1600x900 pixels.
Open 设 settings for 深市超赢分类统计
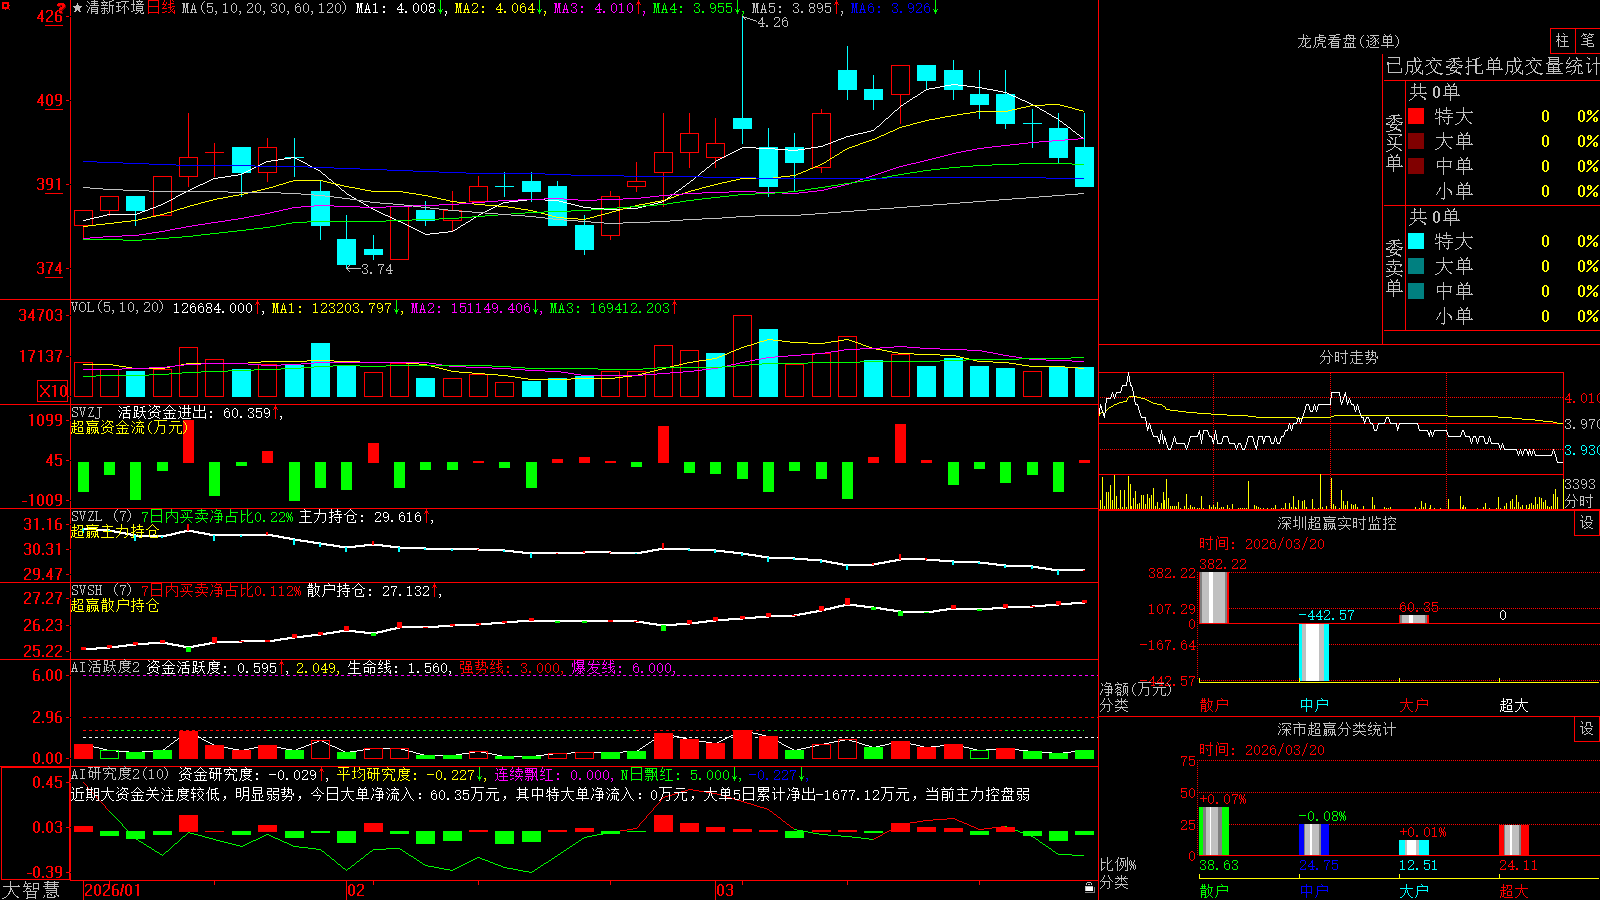[1587, 729]
